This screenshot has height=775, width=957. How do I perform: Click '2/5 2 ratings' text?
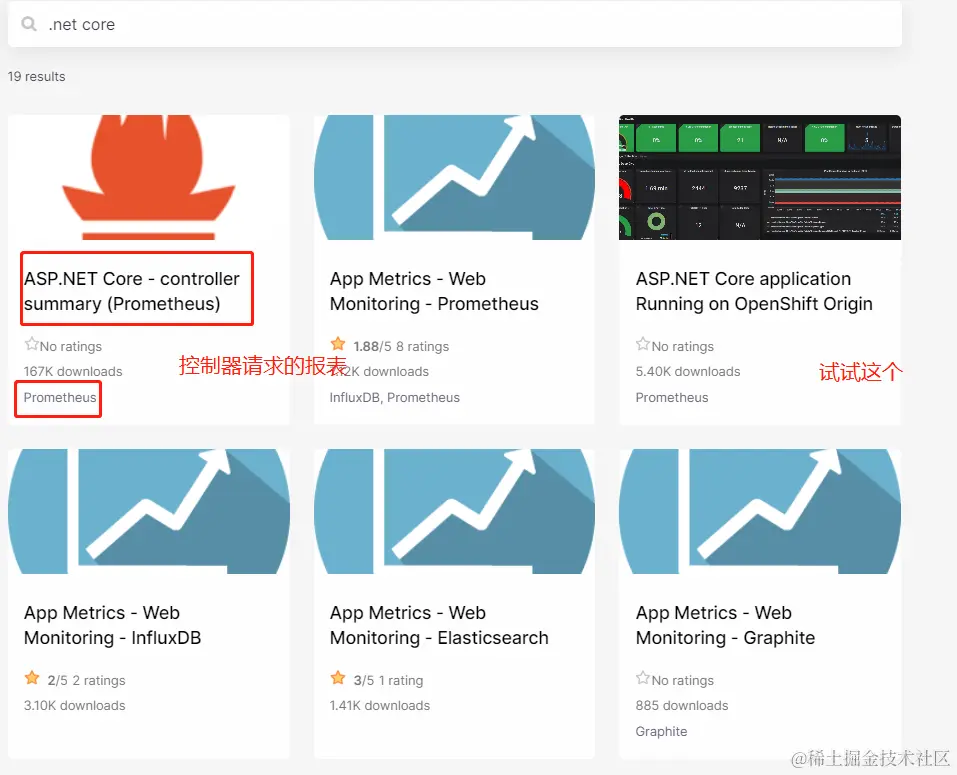86,680
